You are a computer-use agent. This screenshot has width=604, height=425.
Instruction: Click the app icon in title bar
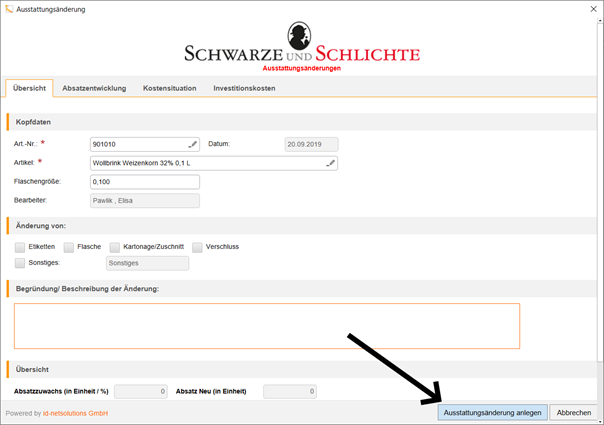coord(9,9)
